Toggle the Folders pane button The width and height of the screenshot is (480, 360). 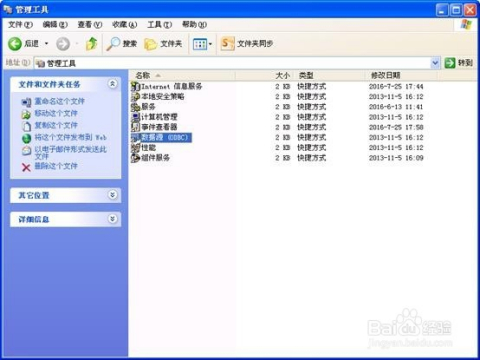(x=163, y=44)
